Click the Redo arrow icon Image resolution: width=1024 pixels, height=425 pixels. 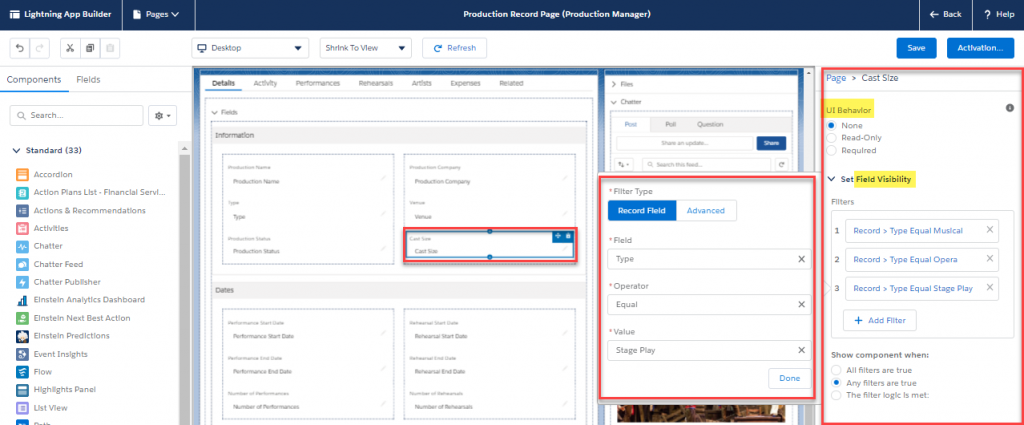point(39,48)
